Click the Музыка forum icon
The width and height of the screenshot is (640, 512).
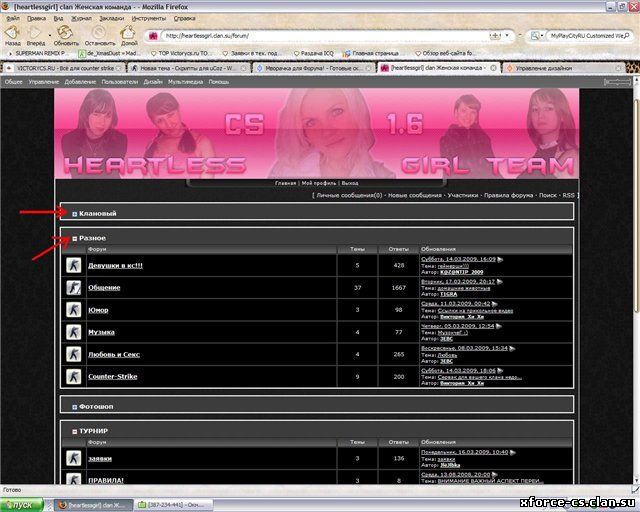point(73,332)
